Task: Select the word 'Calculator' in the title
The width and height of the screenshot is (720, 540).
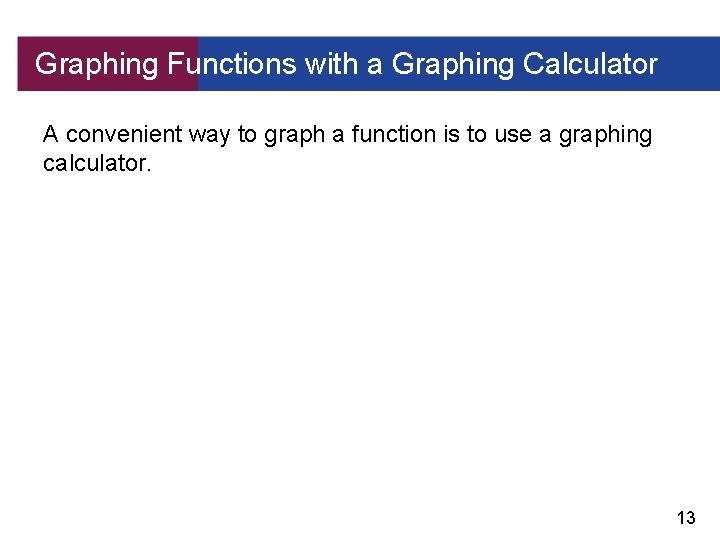Action: pos(590,64)
